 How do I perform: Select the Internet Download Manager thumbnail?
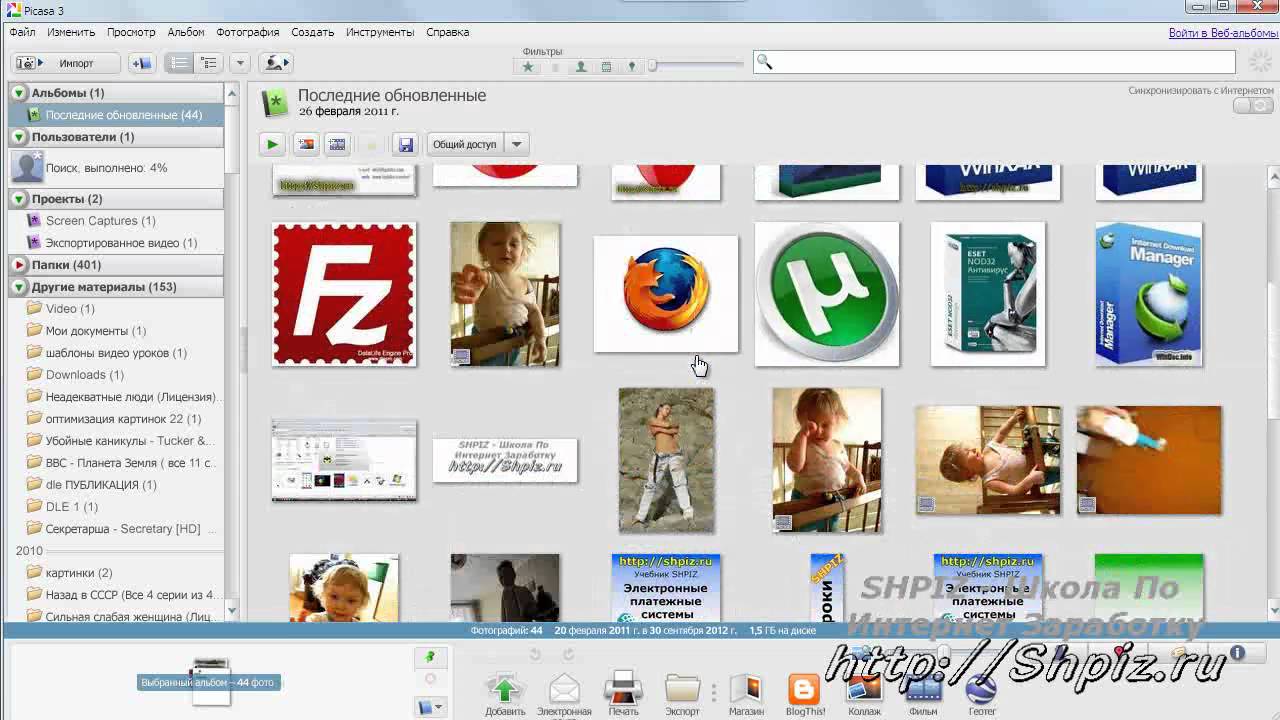click(x=1149, y=294)
